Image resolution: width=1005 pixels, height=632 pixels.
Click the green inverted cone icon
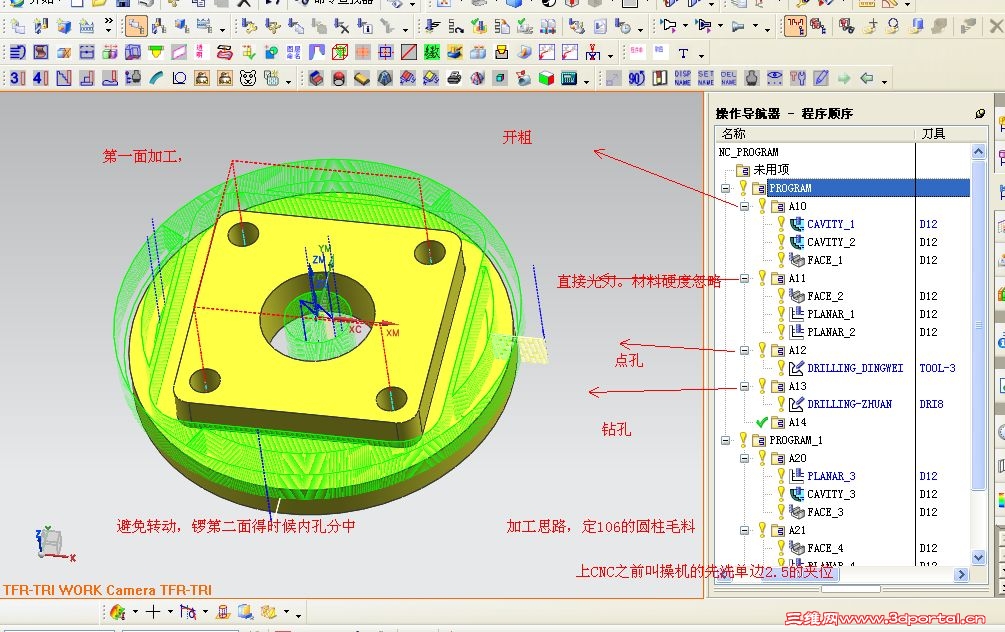pyautogui.click(x=156, y=52)
